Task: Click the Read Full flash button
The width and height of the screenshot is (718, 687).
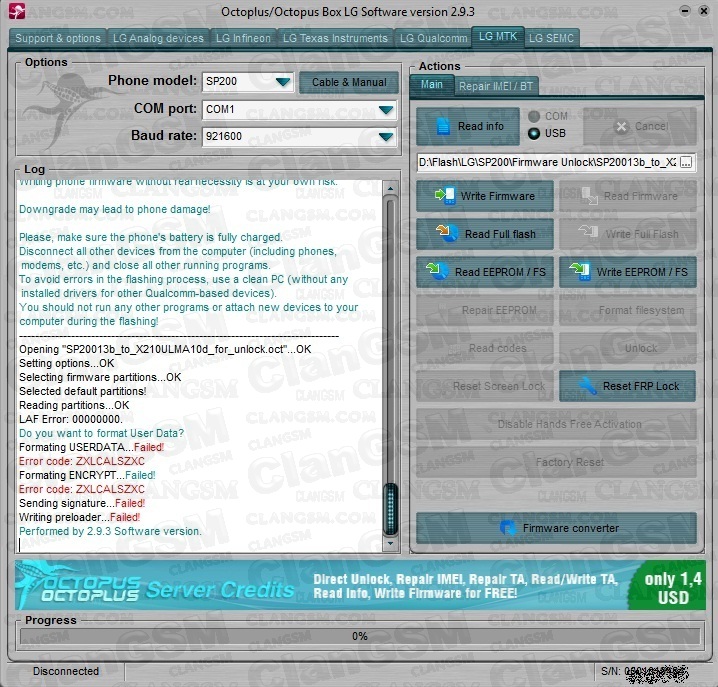Action: (x=485, y=234)
